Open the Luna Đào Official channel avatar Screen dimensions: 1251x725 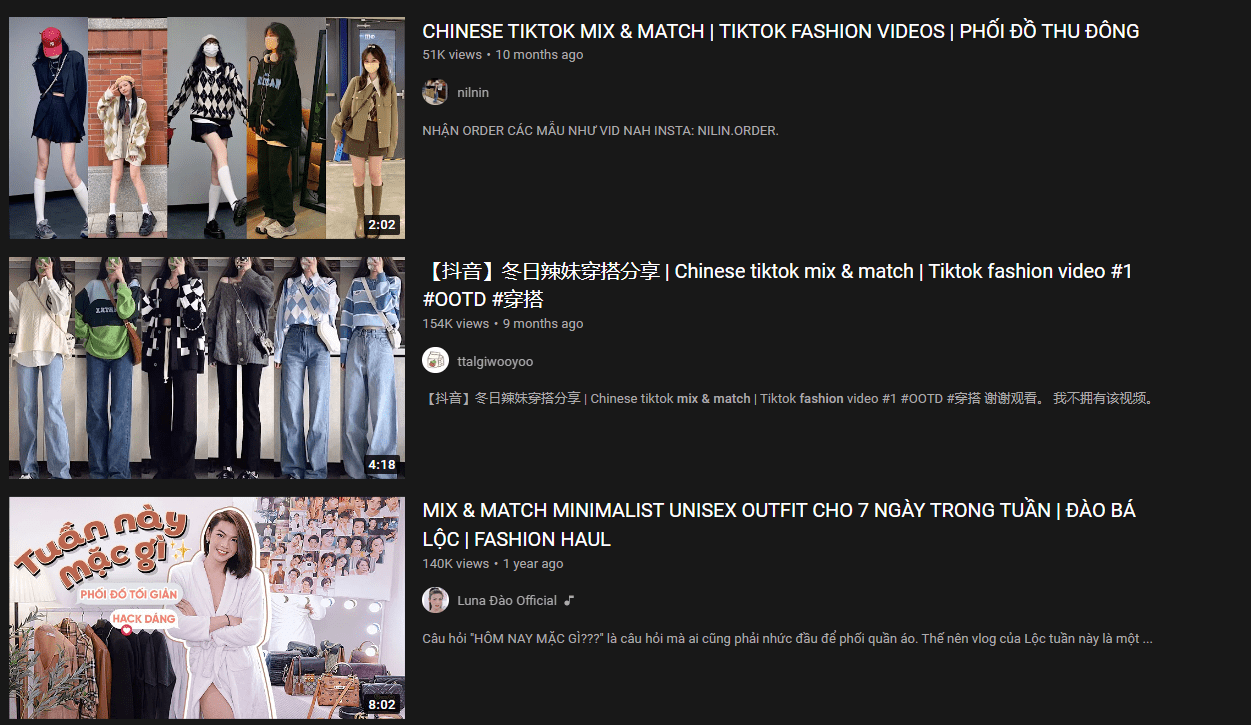435,600
